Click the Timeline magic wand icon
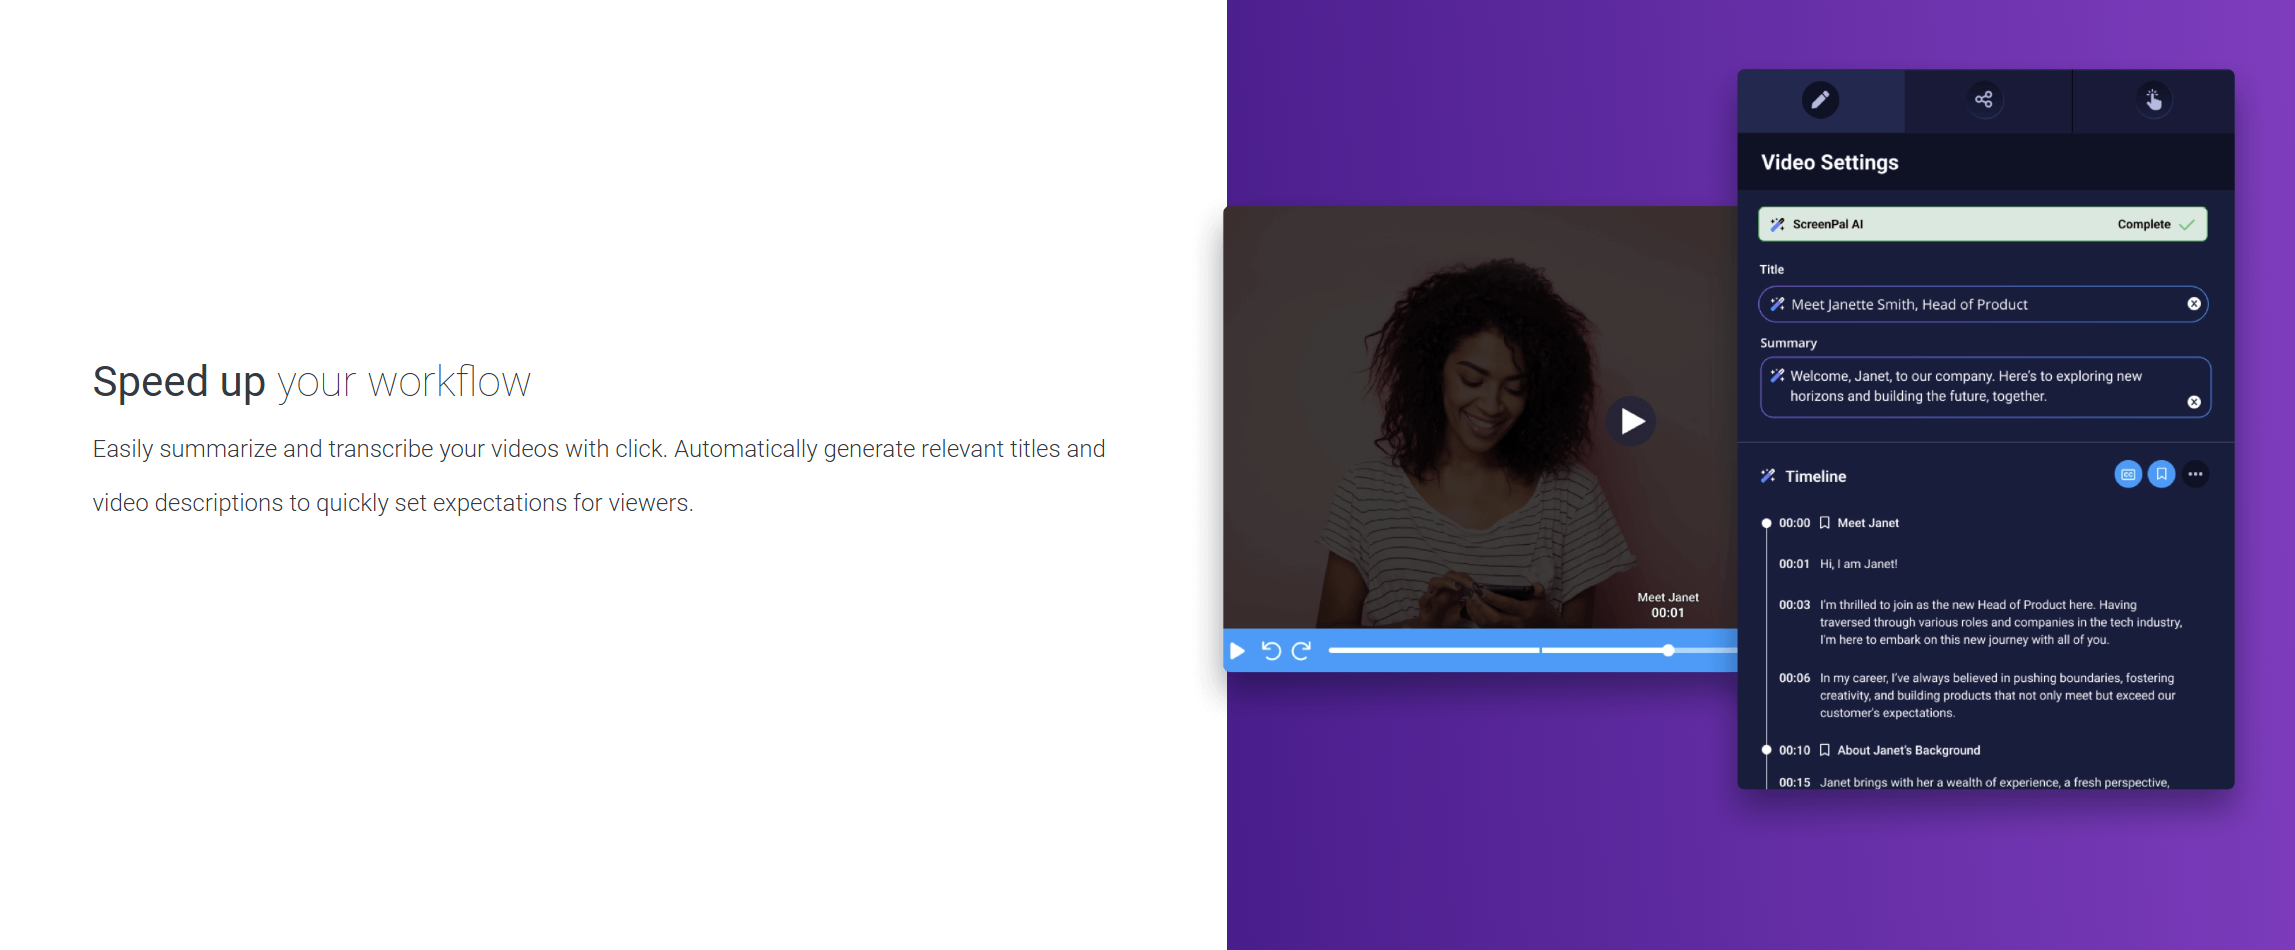Image resolution: width=2295 pixels, height=950 pixels. (x=1768, y=476)
